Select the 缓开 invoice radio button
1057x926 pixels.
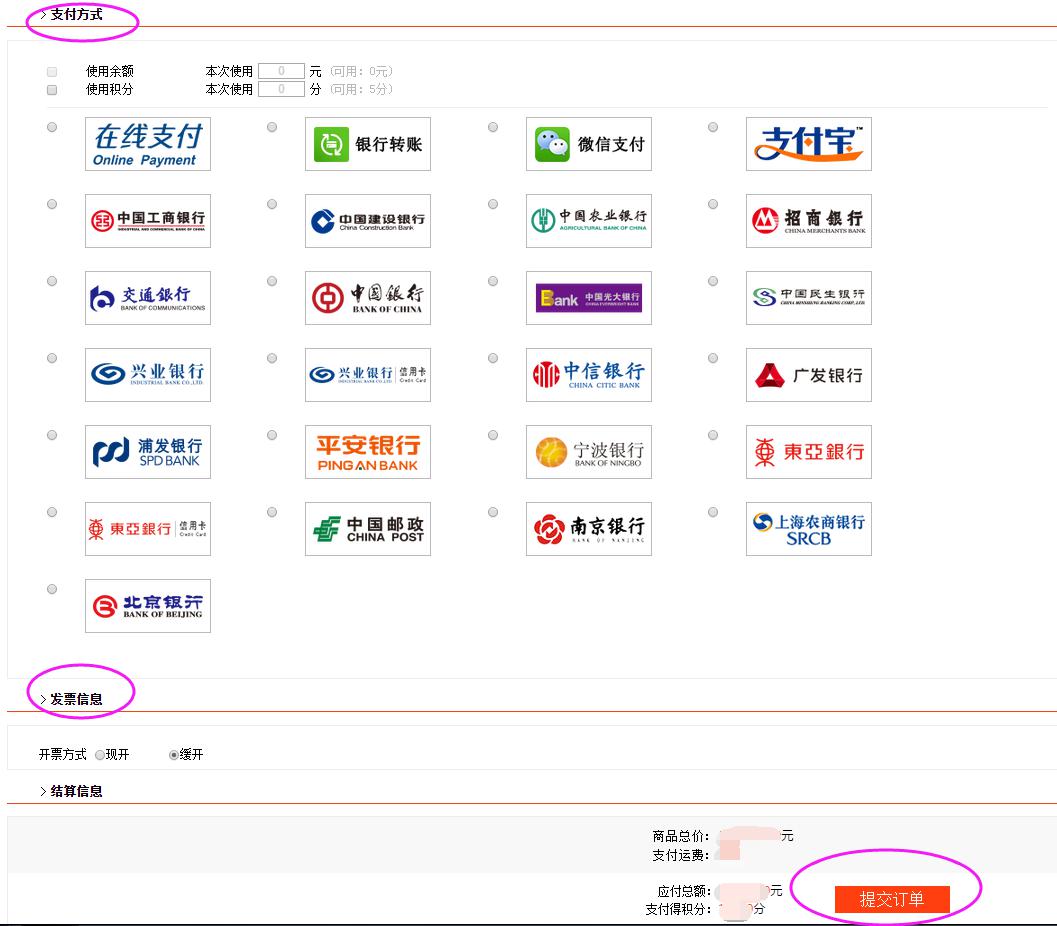173,755
